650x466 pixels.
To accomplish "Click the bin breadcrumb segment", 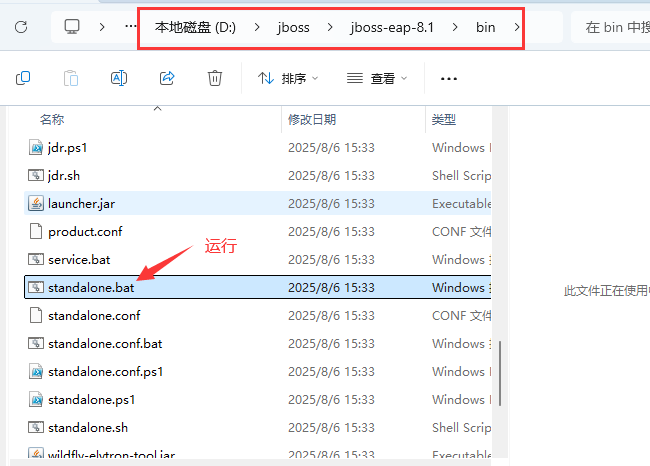I will [x=485, y=27].
